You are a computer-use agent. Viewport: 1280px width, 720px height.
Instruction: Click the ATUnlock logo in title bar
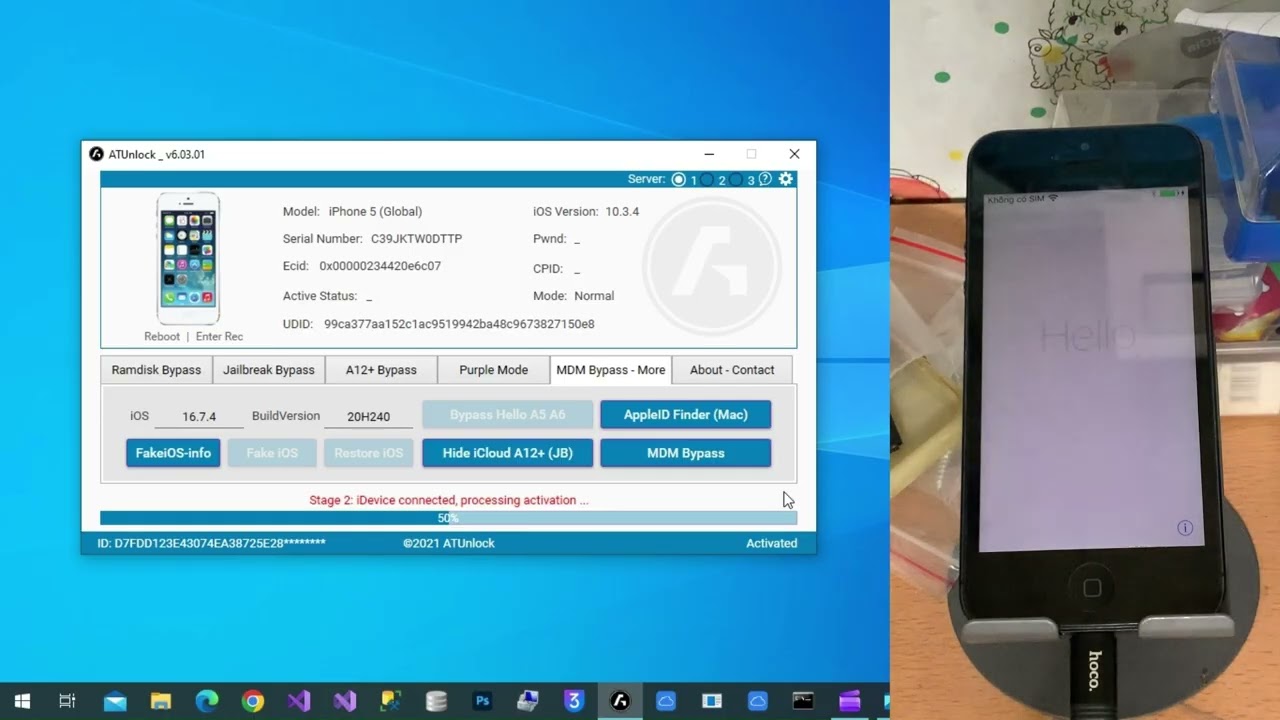[96, 154]
